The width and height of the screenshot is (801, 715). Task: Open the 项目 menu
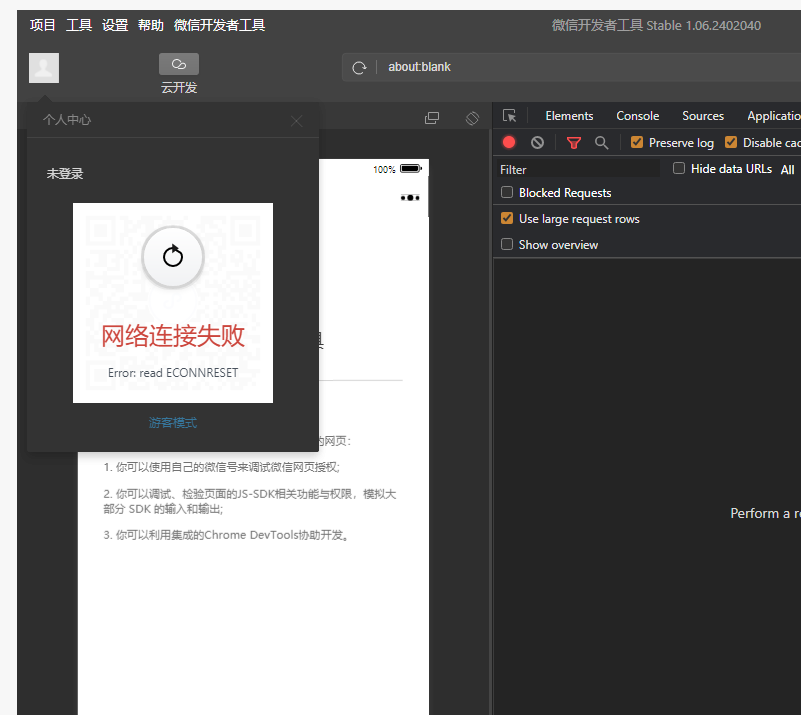click(42, 25)
